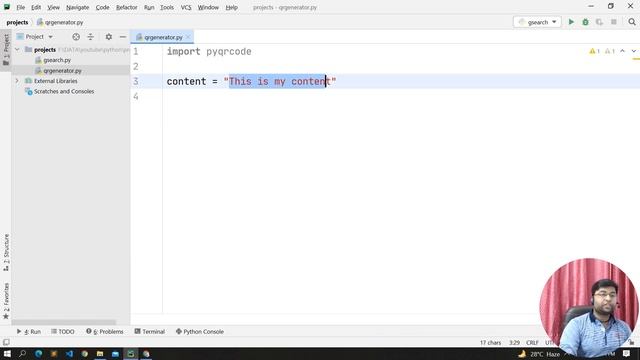The height and width of the screenshot is (360, 640).
Task: Open the TODO tool window
Action: pyautogui.click(x=62, y=331)
